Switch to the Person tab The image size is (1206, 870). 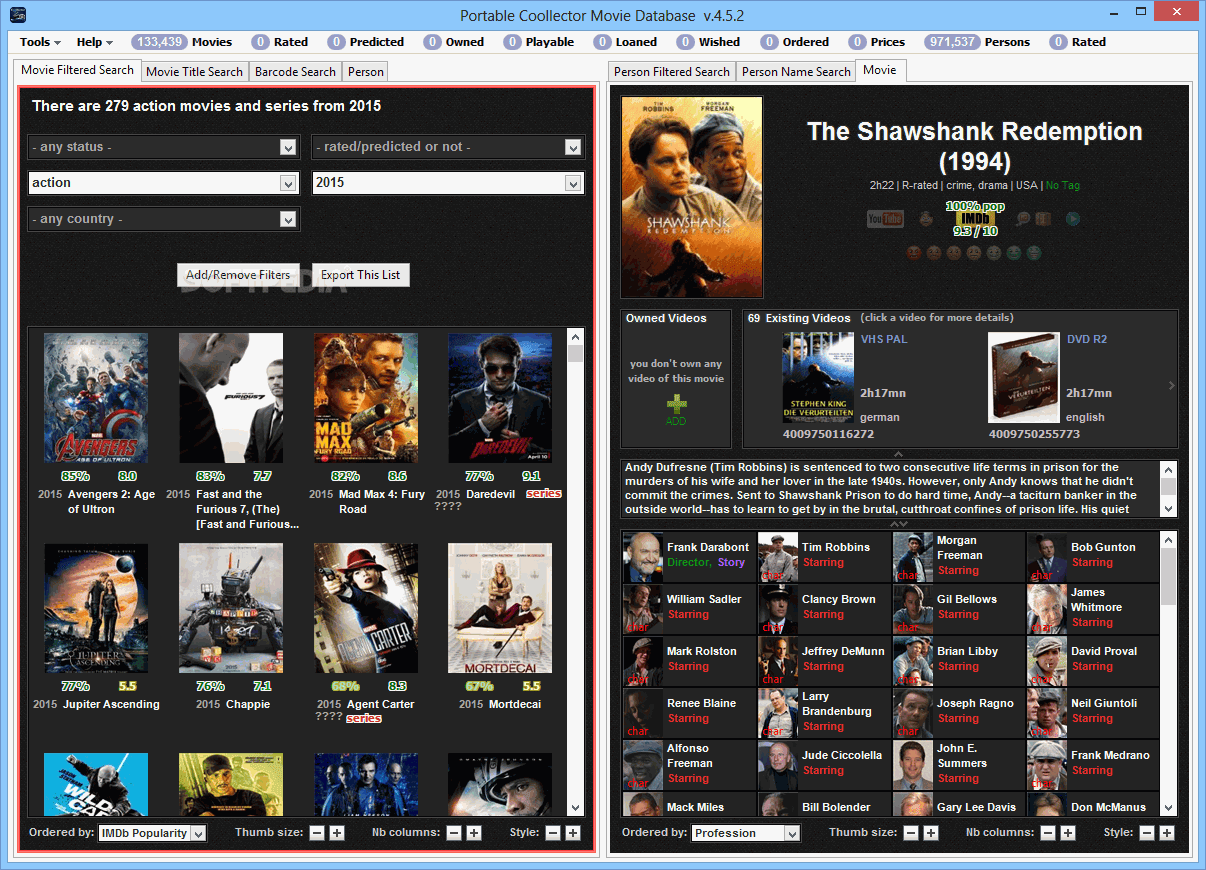(366, 72)
